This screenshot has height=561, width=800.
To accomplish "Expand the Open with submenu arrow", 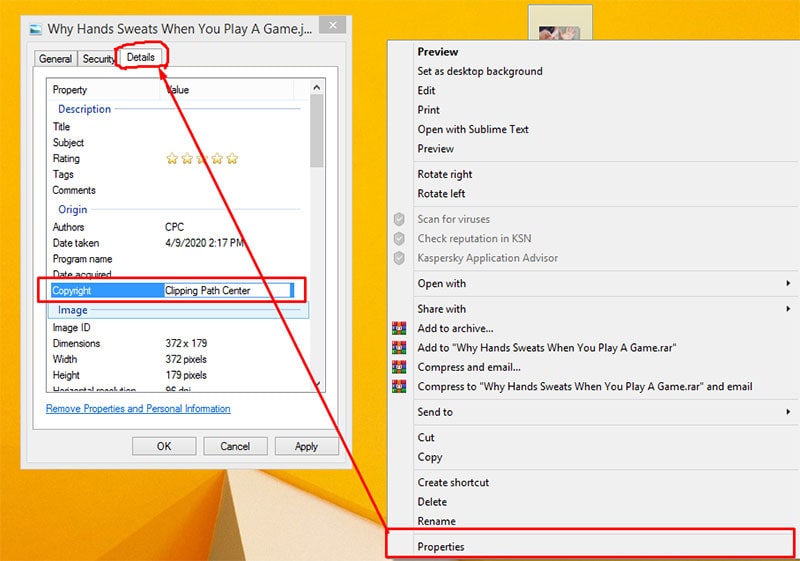I will click(x=788, y=283).
